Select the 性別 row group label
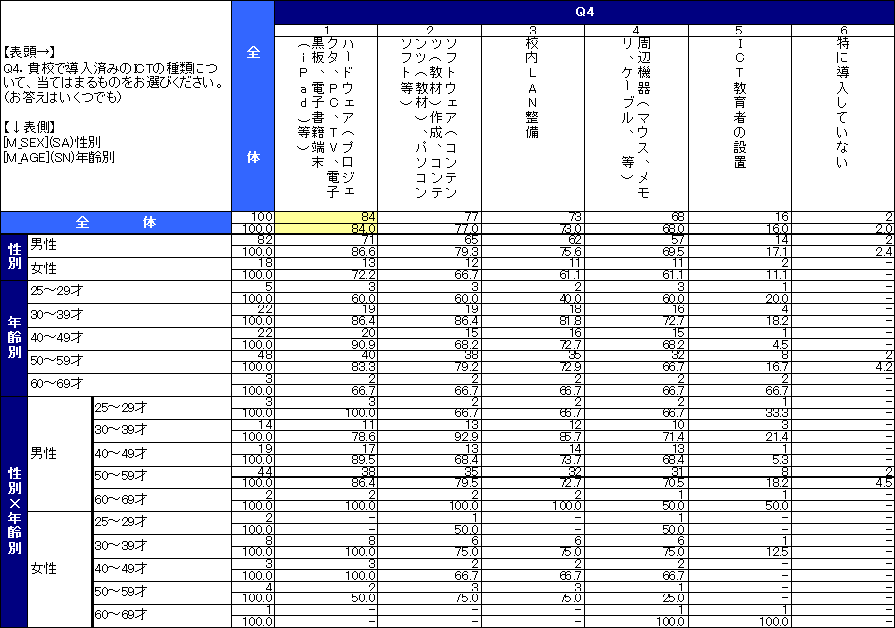Image resolution: width=895 pixels, height=628 pixels. (x=14, y=257)
